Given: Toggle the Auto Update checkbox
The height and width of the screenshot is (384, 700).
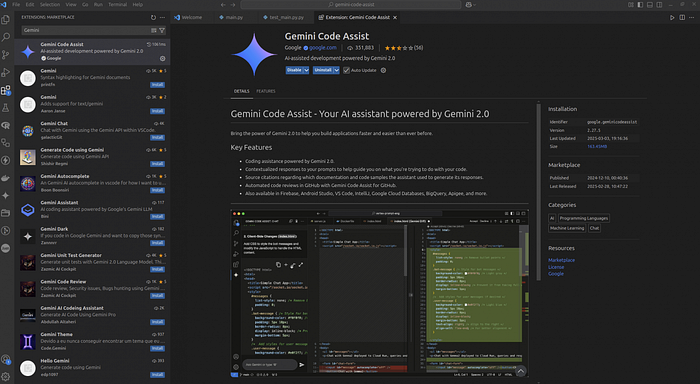Looking at the screenshot, I should (x=346, y=70).
